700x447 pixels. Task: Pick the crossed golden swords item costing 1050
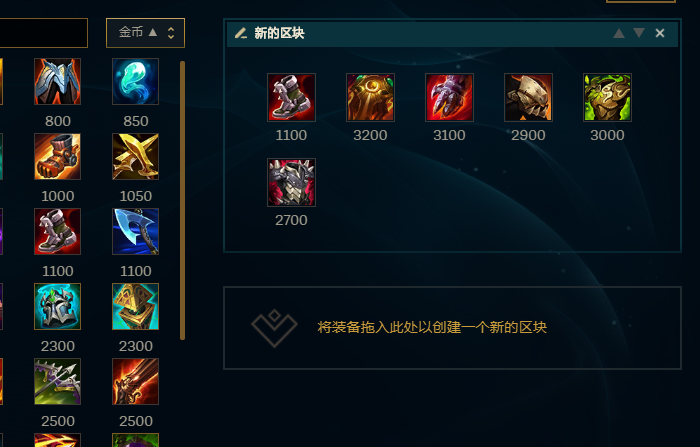point(135,156)
